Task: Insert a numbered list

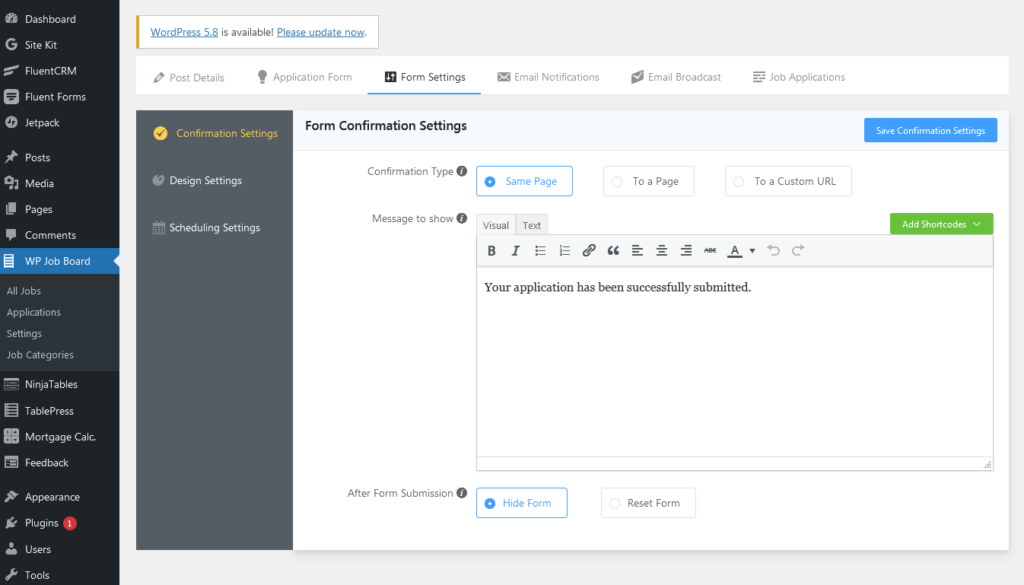Action: (563, 250)
